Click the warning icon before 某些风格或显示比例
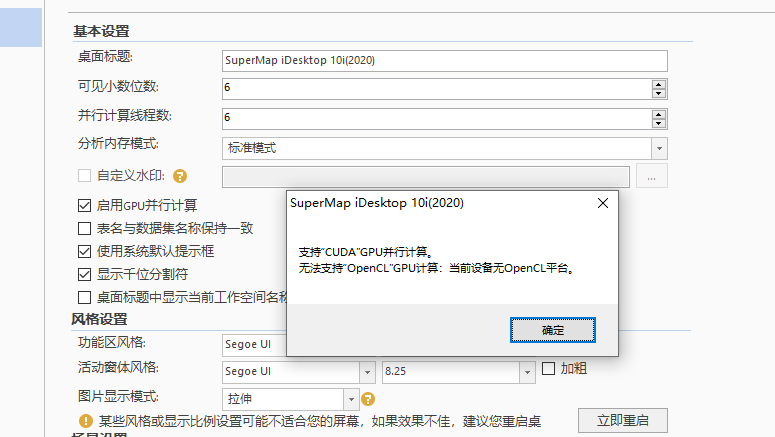Image resolution: width=775 pixels, height=437 pixels. click(86, 421)
